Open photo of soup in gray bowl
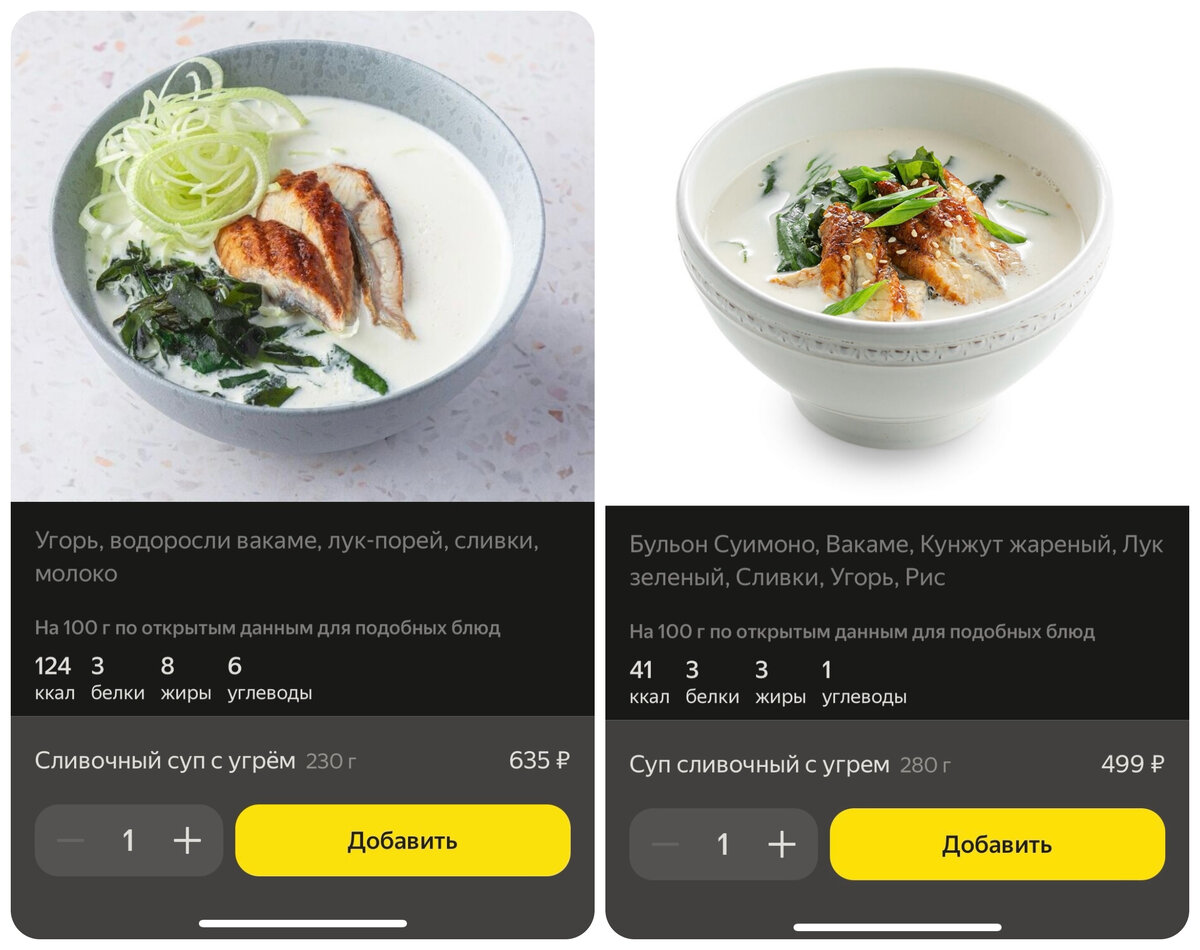Viewport: 1200px width, 950px height. (x=302, y=256)
